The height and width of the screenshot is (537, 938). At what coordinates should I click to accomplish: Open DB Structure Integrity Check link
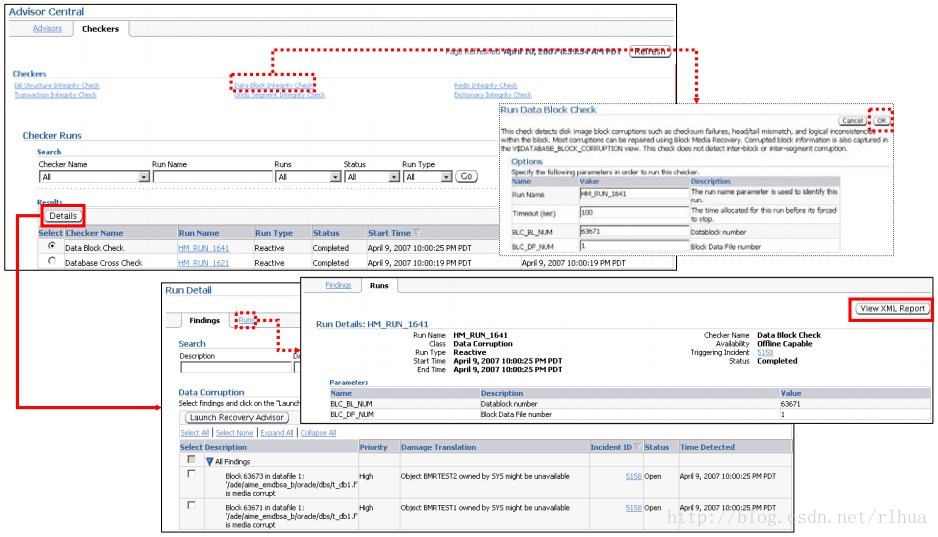pos(57,86)
